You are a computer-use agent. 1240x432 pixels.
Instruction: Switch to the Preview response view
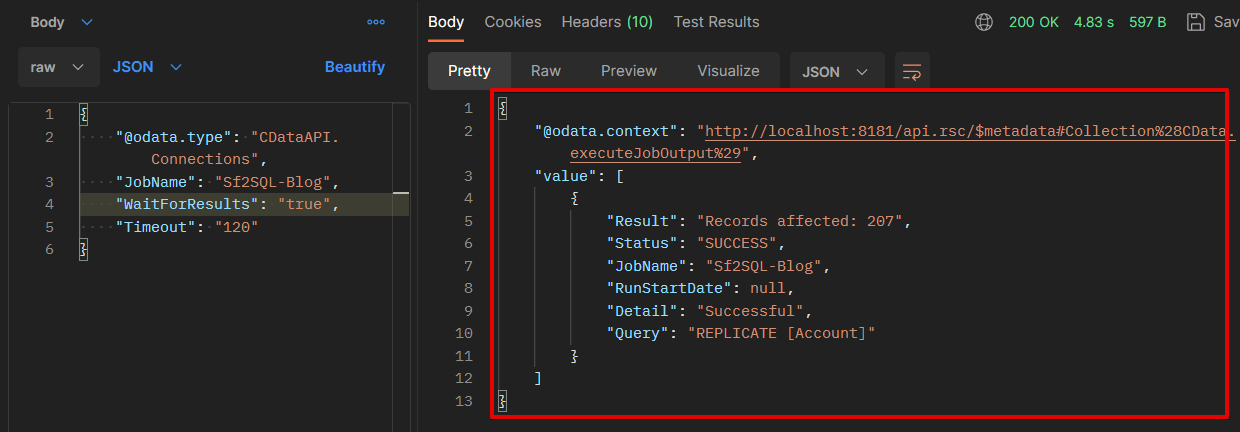629,71
